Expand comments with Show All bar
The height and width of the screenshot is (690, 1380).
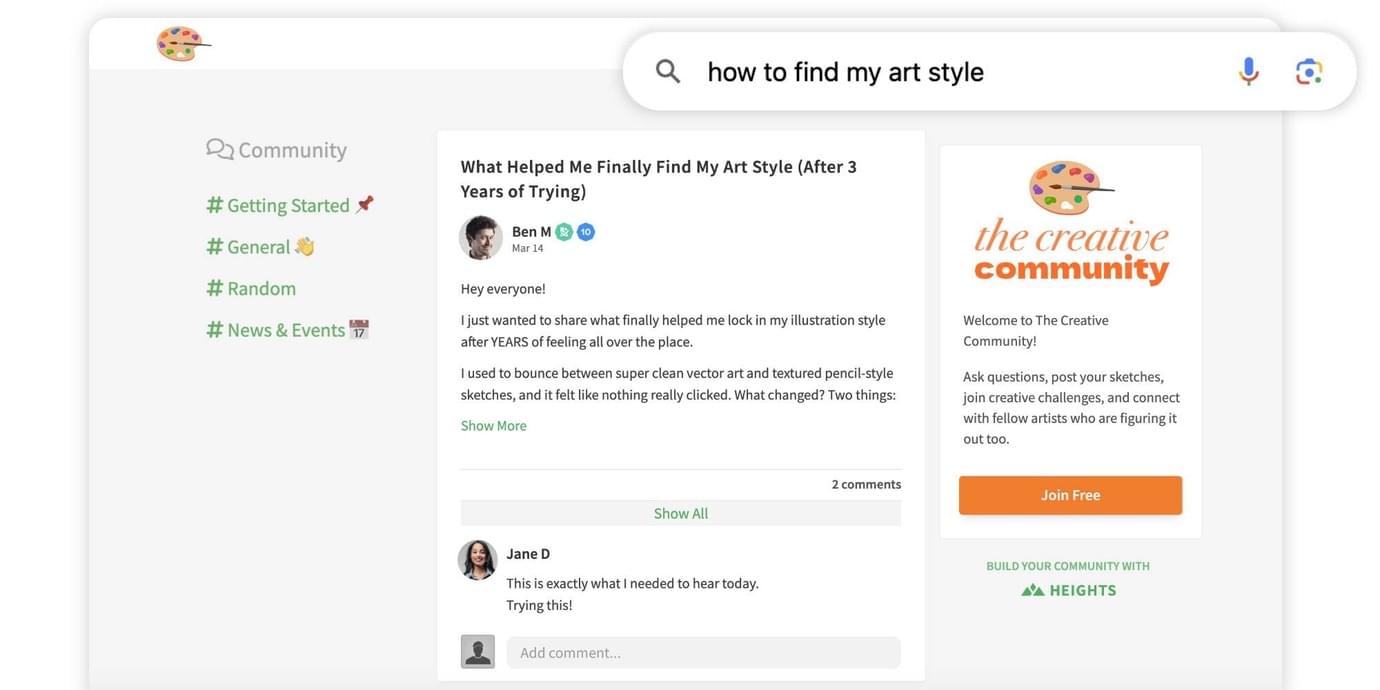pos(680,513)
